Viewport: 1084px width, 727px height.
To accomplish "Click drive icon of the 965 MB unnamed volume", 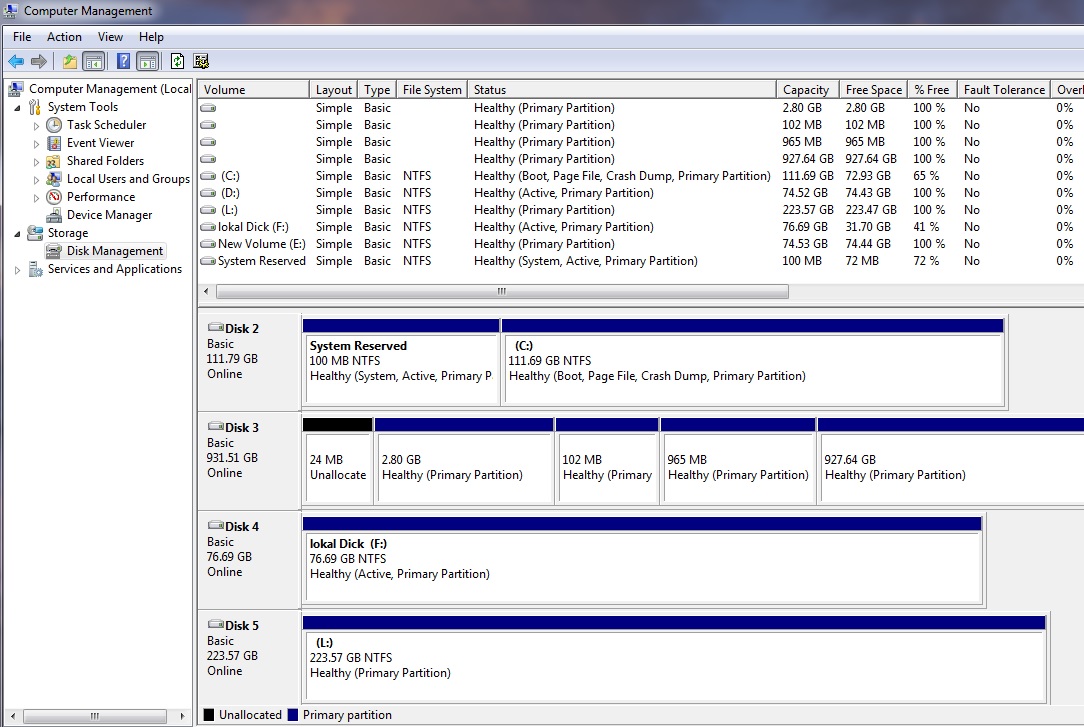I will click(208, 142).
